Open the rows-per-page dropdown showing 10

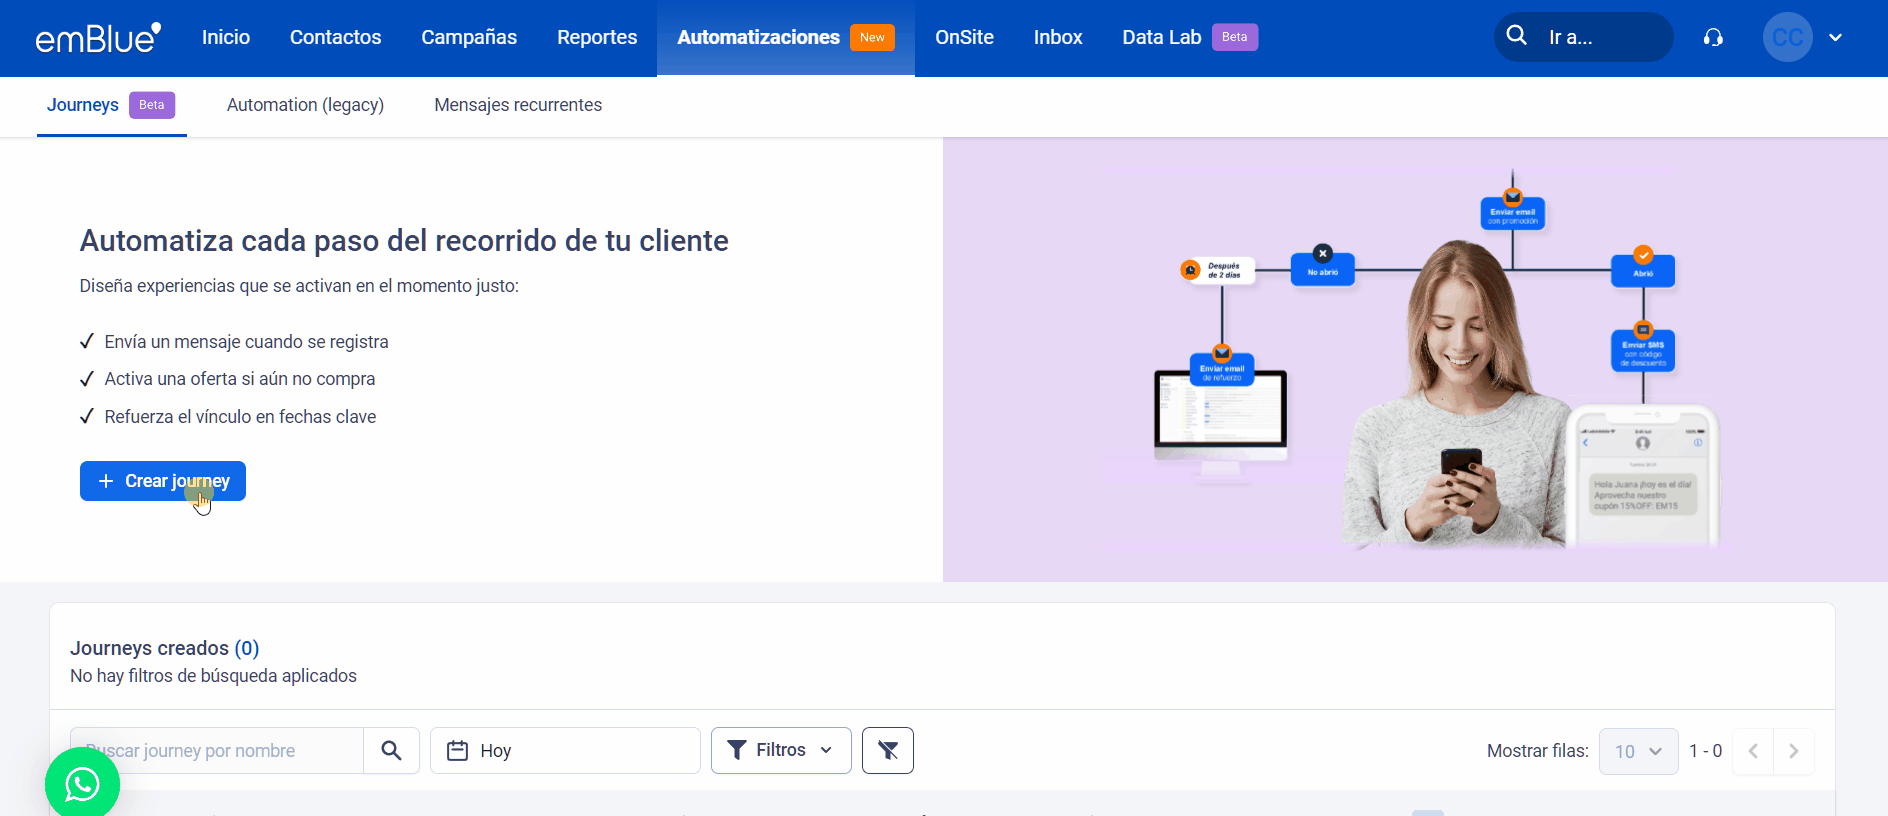pos(1638,751)
